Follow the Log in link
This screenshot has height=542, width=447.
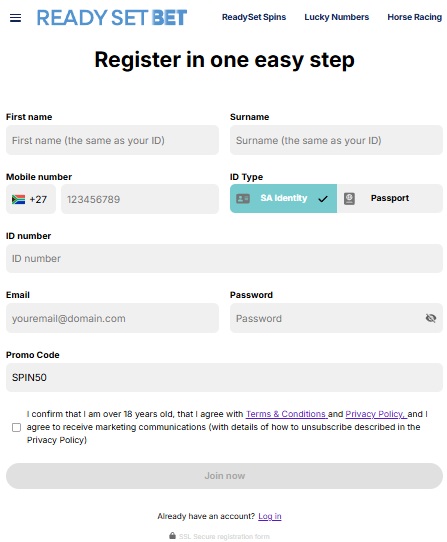270,516
